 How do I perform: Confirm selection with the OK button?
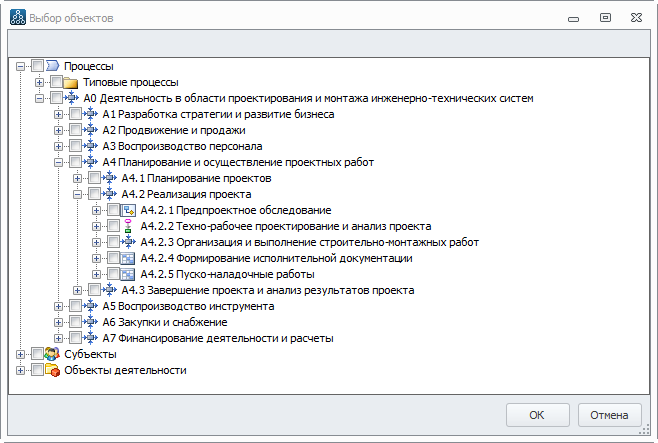click(538, 415)
